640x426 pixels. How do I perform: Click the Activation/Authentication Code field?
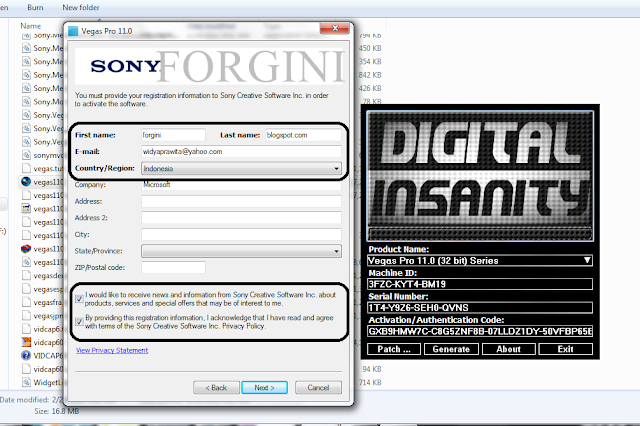coord(480,331)
